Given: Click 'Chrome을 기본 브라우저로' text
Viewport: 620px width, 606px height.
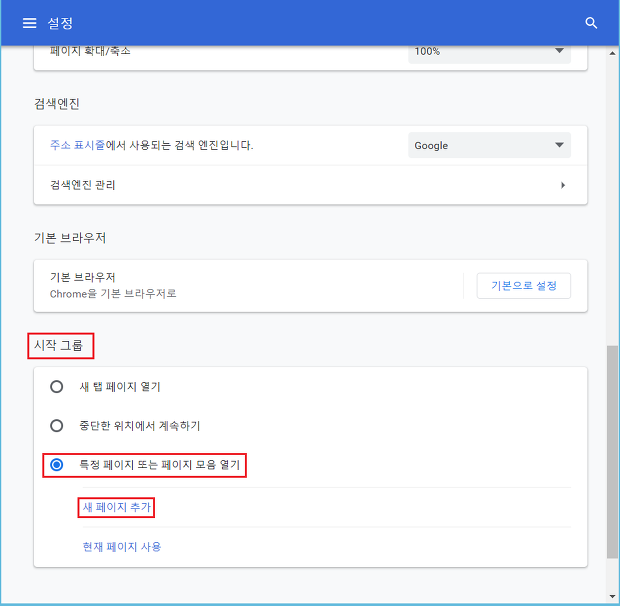Looking at the screenshot, I should tap(113, 294).
